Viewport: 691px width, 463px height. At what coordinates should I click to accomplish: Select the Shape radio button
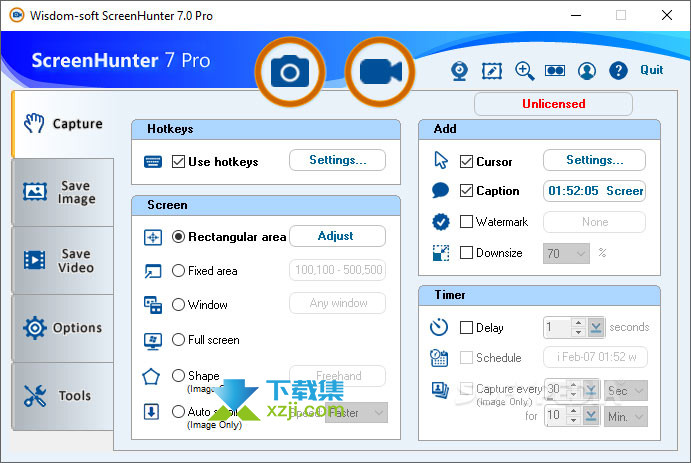tap(178, 375)
